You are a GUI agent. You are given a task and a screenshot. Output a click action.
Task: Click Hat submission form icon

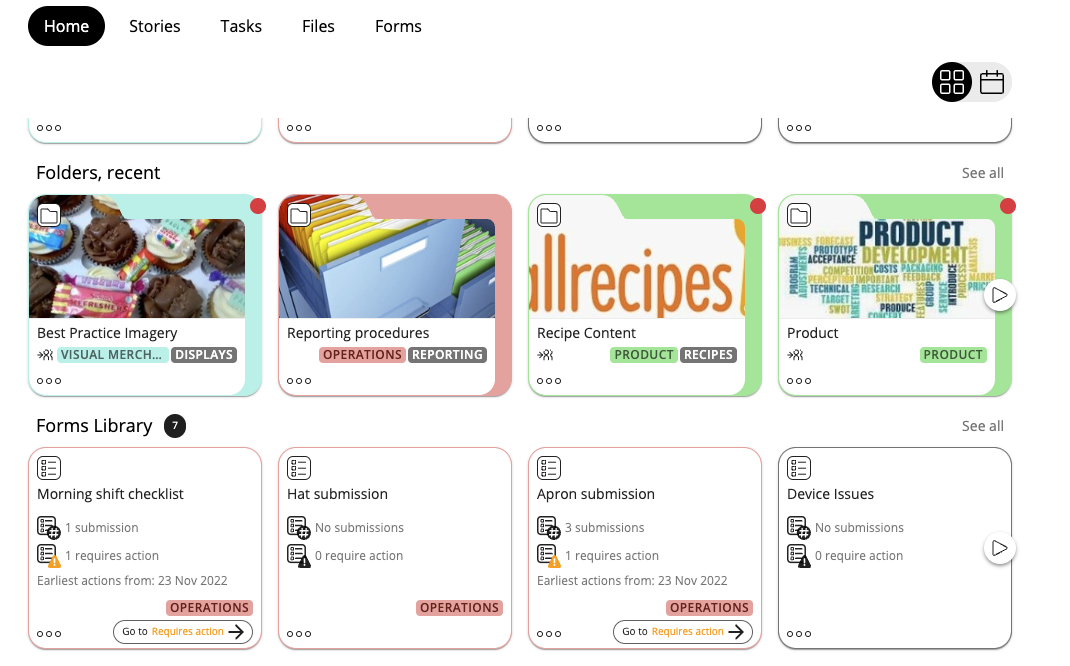coord(299,468)
